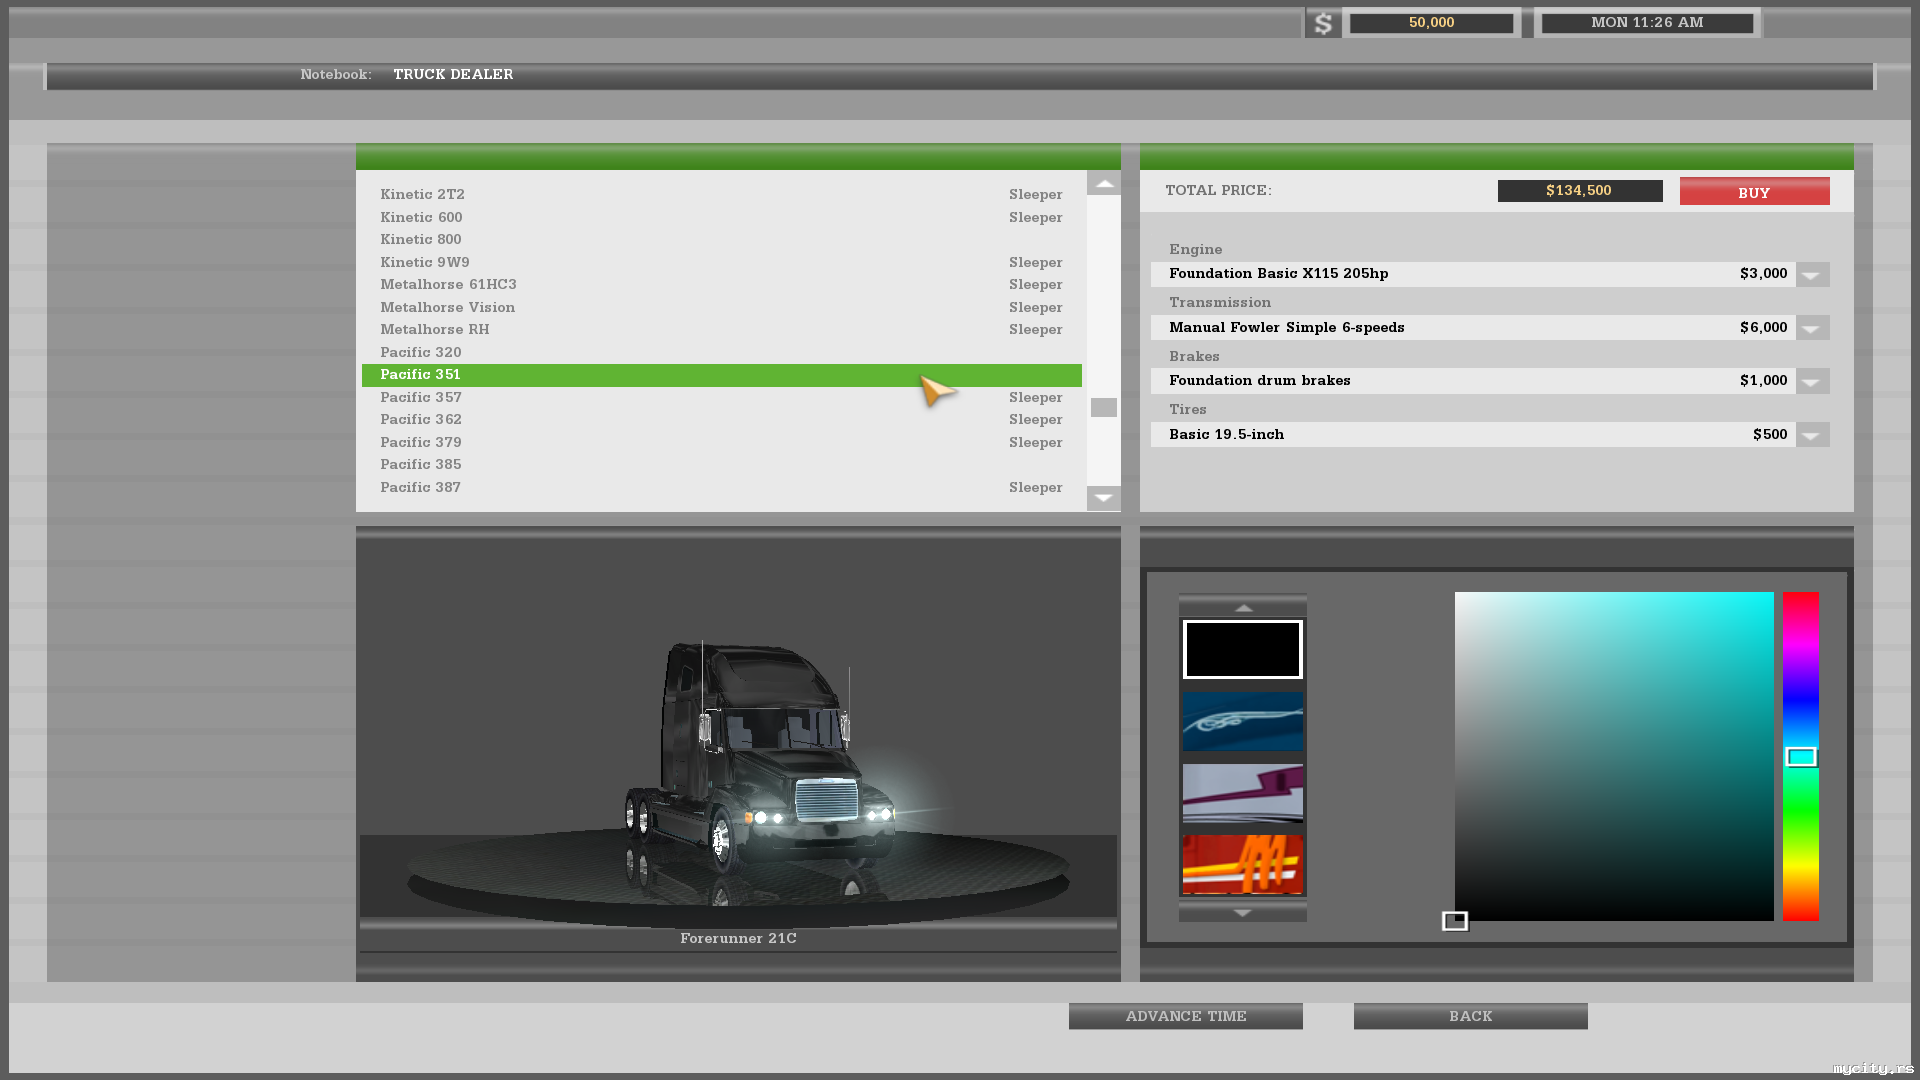Pick the red orange flame paint pattern
This screenshot has height=1080, width=1920.
coord(1242,864)
